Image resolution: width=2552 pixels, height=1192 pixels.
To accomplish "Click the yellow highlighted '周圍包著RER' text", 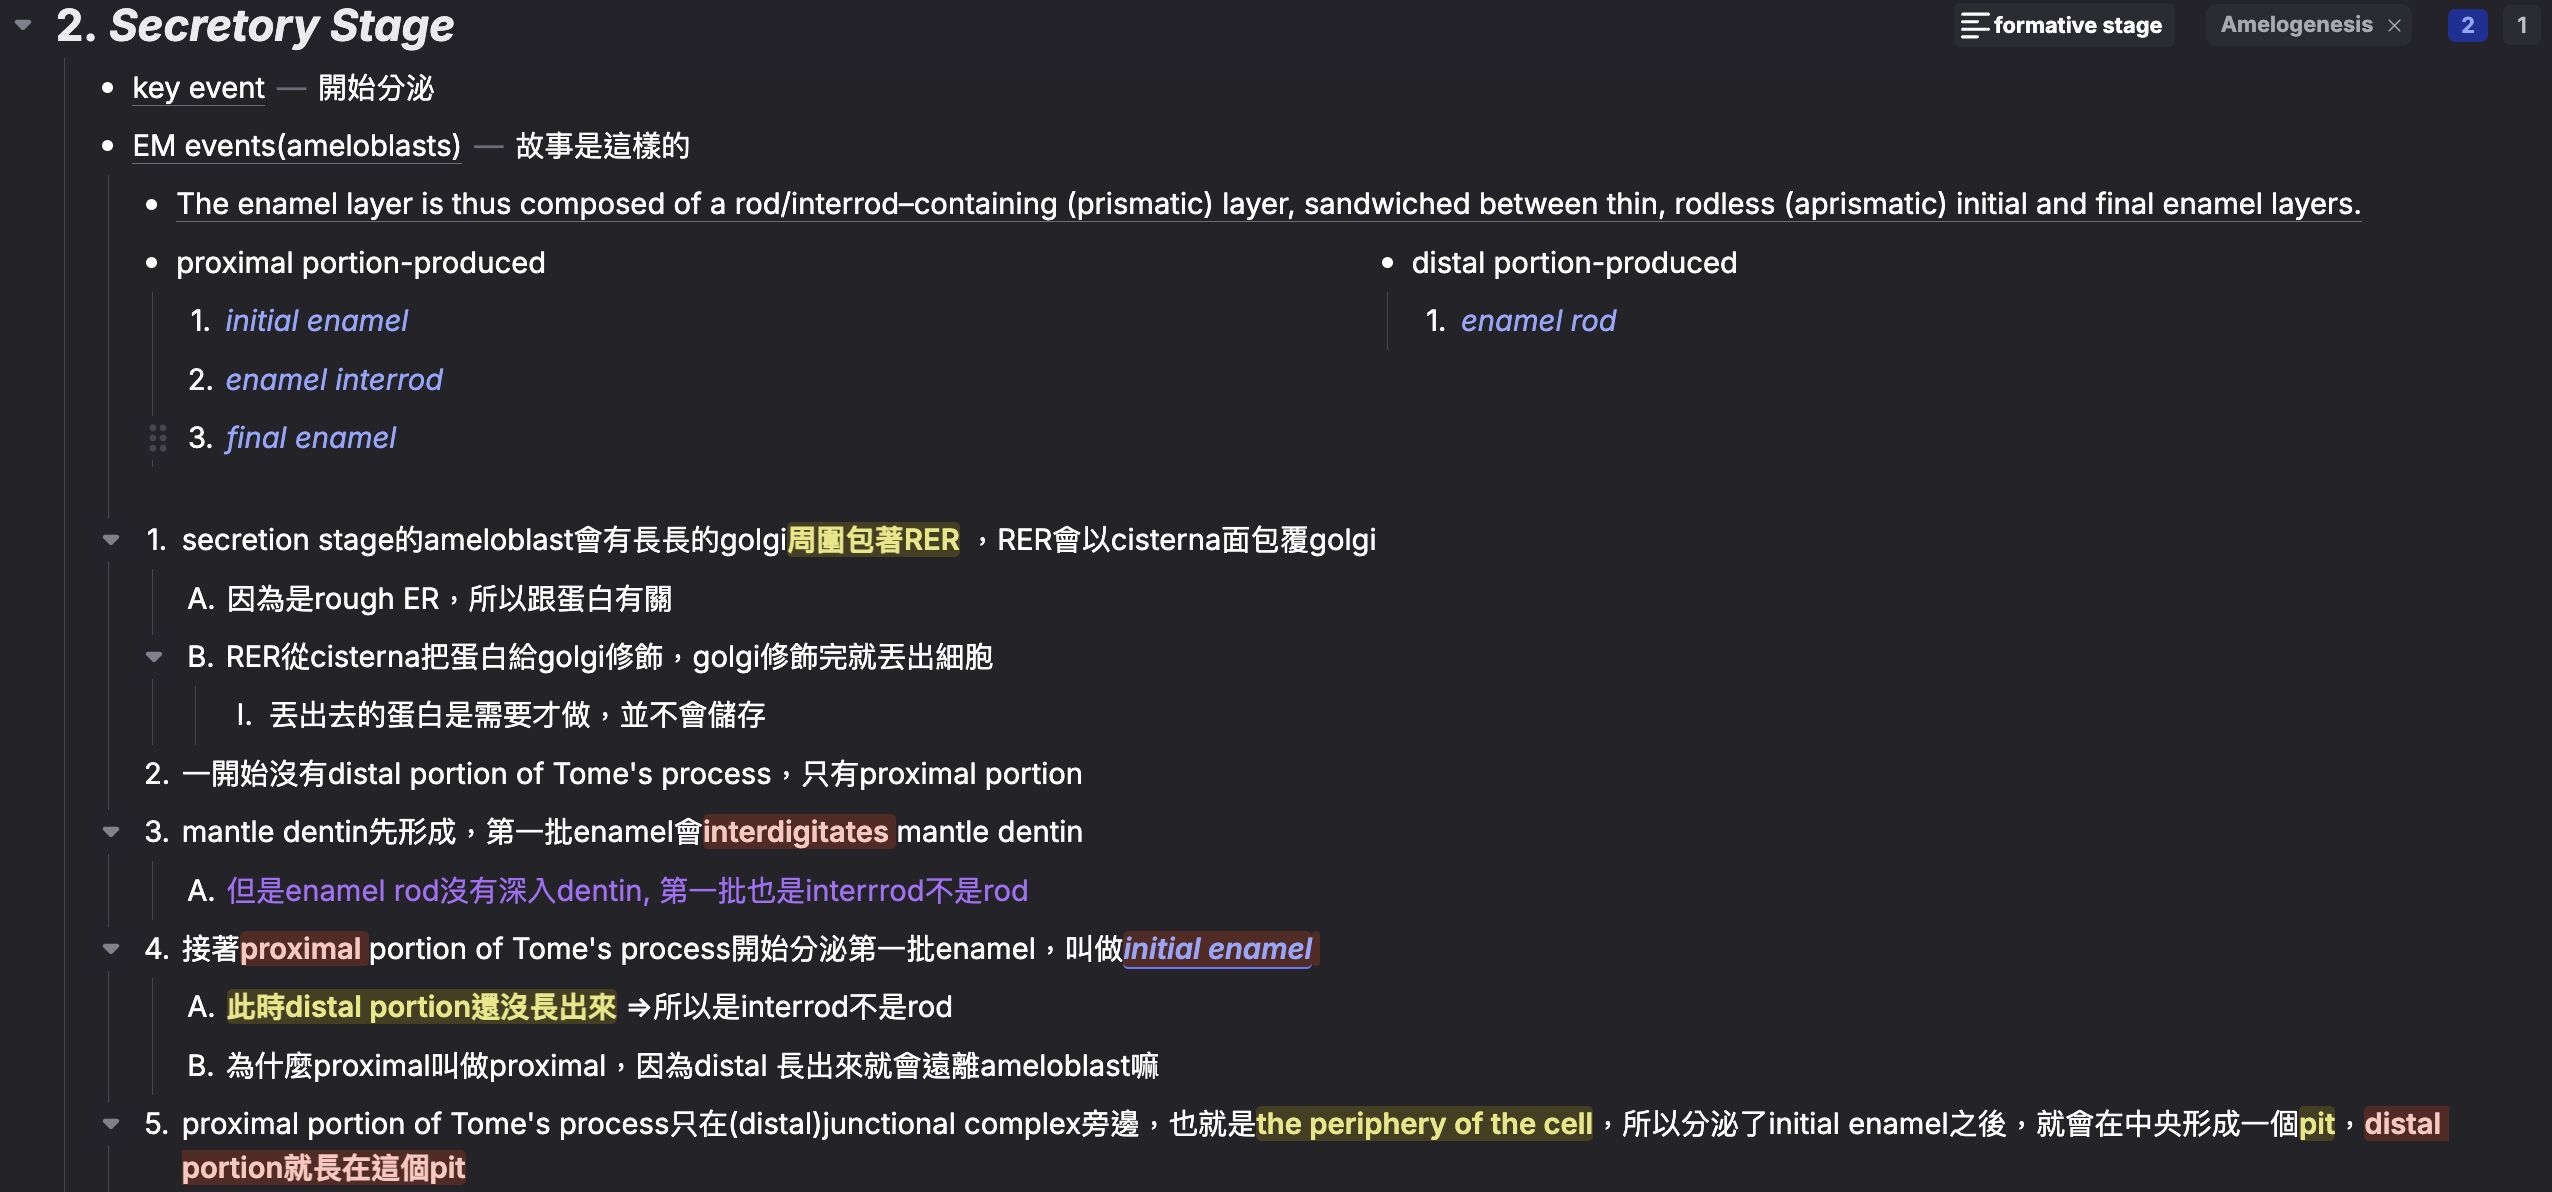I will [x=873, y=540].
